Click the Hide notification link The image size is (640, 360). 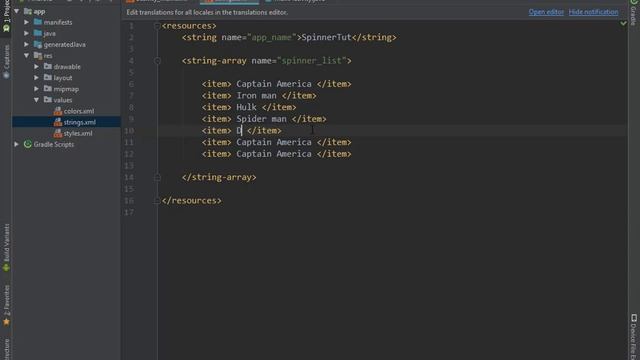593,12
